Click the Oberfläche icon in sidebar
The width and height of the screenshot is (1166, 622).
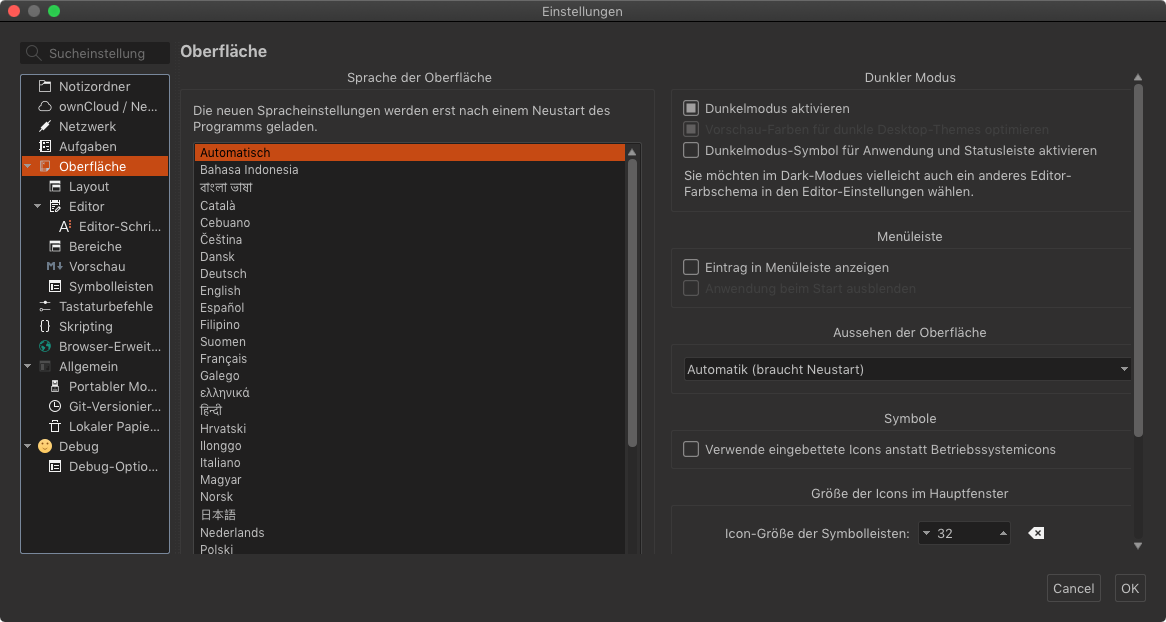click(x=45, y=167)
